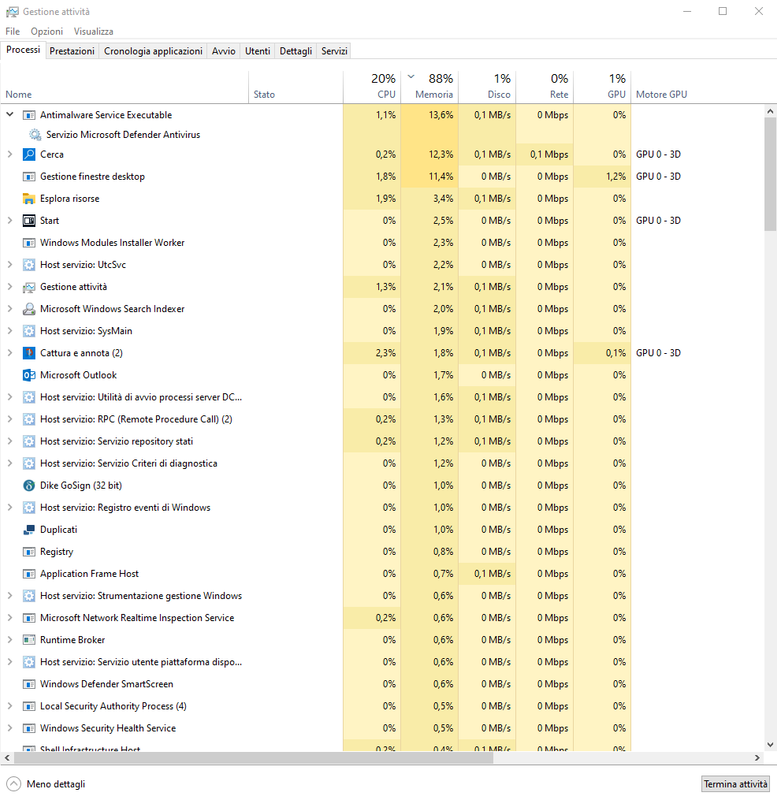
Task: Expand Local Security Authority Process (4)
Action: point(10,706)
